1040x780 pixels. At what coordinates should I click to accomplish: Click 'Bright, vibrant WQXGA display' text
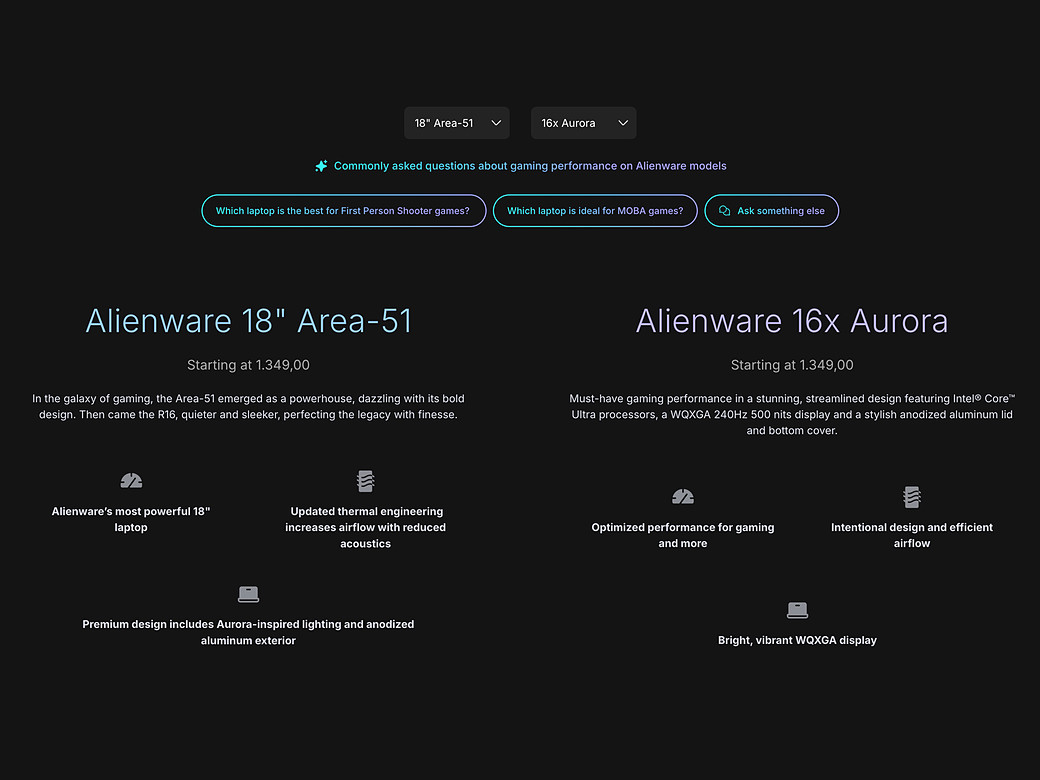point(797,640)
